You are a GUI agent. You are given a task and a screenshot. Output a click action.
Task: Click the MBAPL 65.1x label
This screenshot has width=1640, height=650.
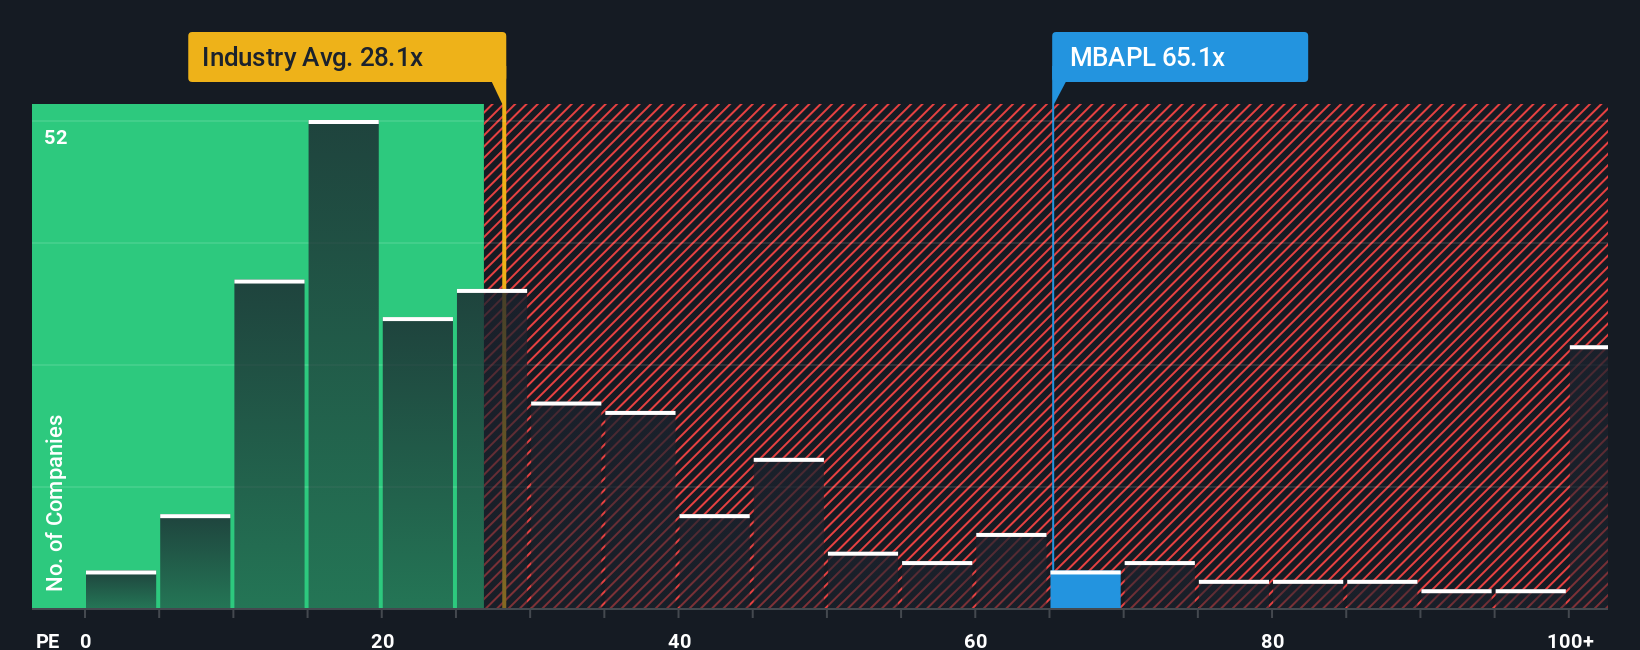point(1179,57)
